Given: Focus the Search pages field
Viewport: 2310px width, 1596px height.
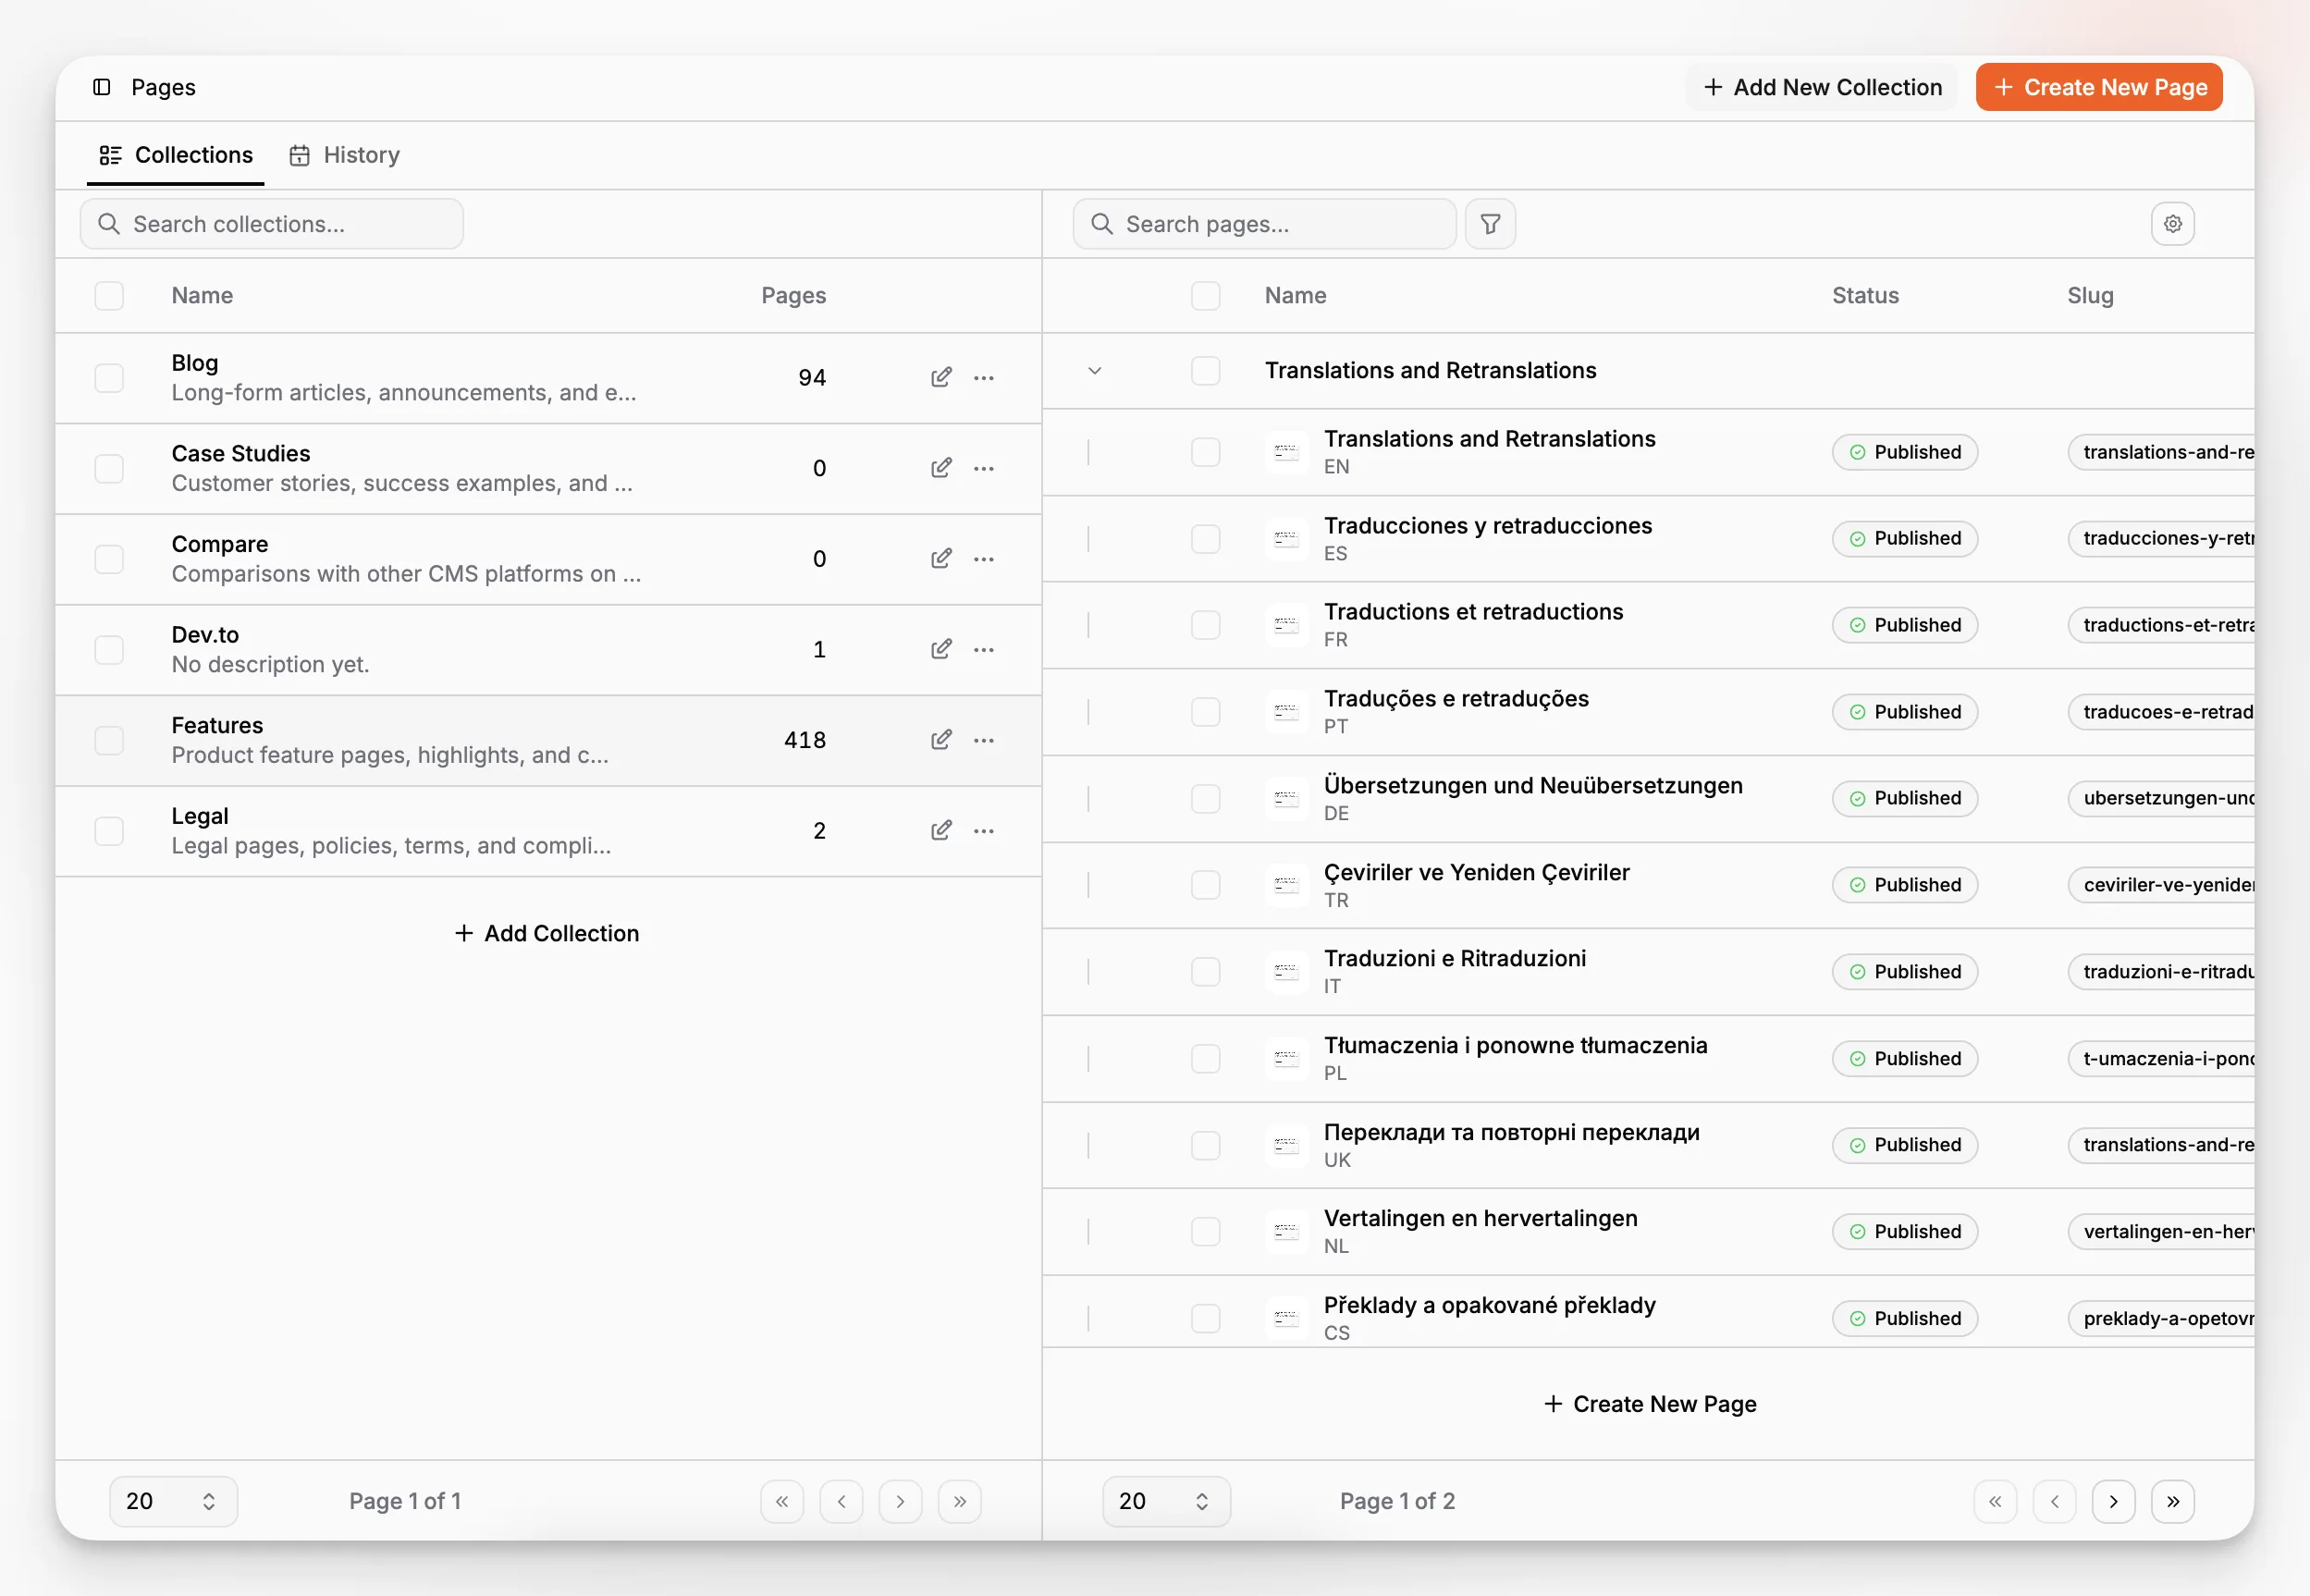Looking at the screenshot, I should click(x=1264, y=224).
